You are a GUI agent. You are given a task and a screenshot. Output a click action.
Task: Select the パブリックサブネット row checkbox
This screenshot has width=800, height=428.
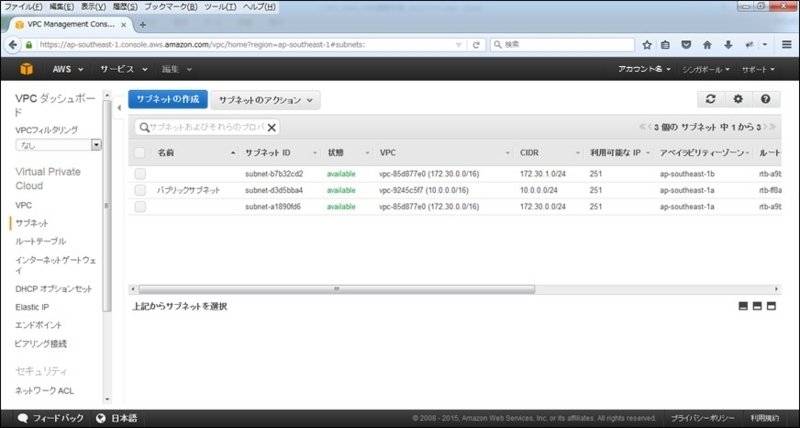click(140, 190)
